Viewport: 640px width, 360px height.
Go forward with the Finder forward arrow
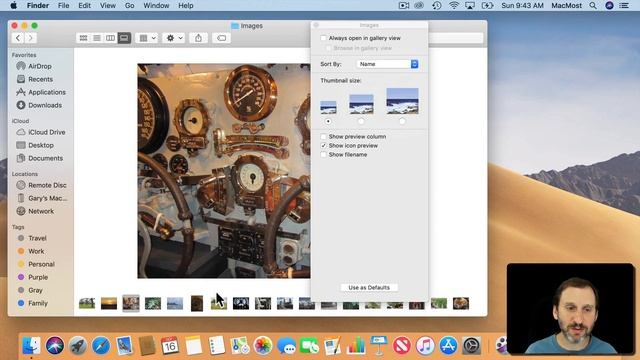31,38
